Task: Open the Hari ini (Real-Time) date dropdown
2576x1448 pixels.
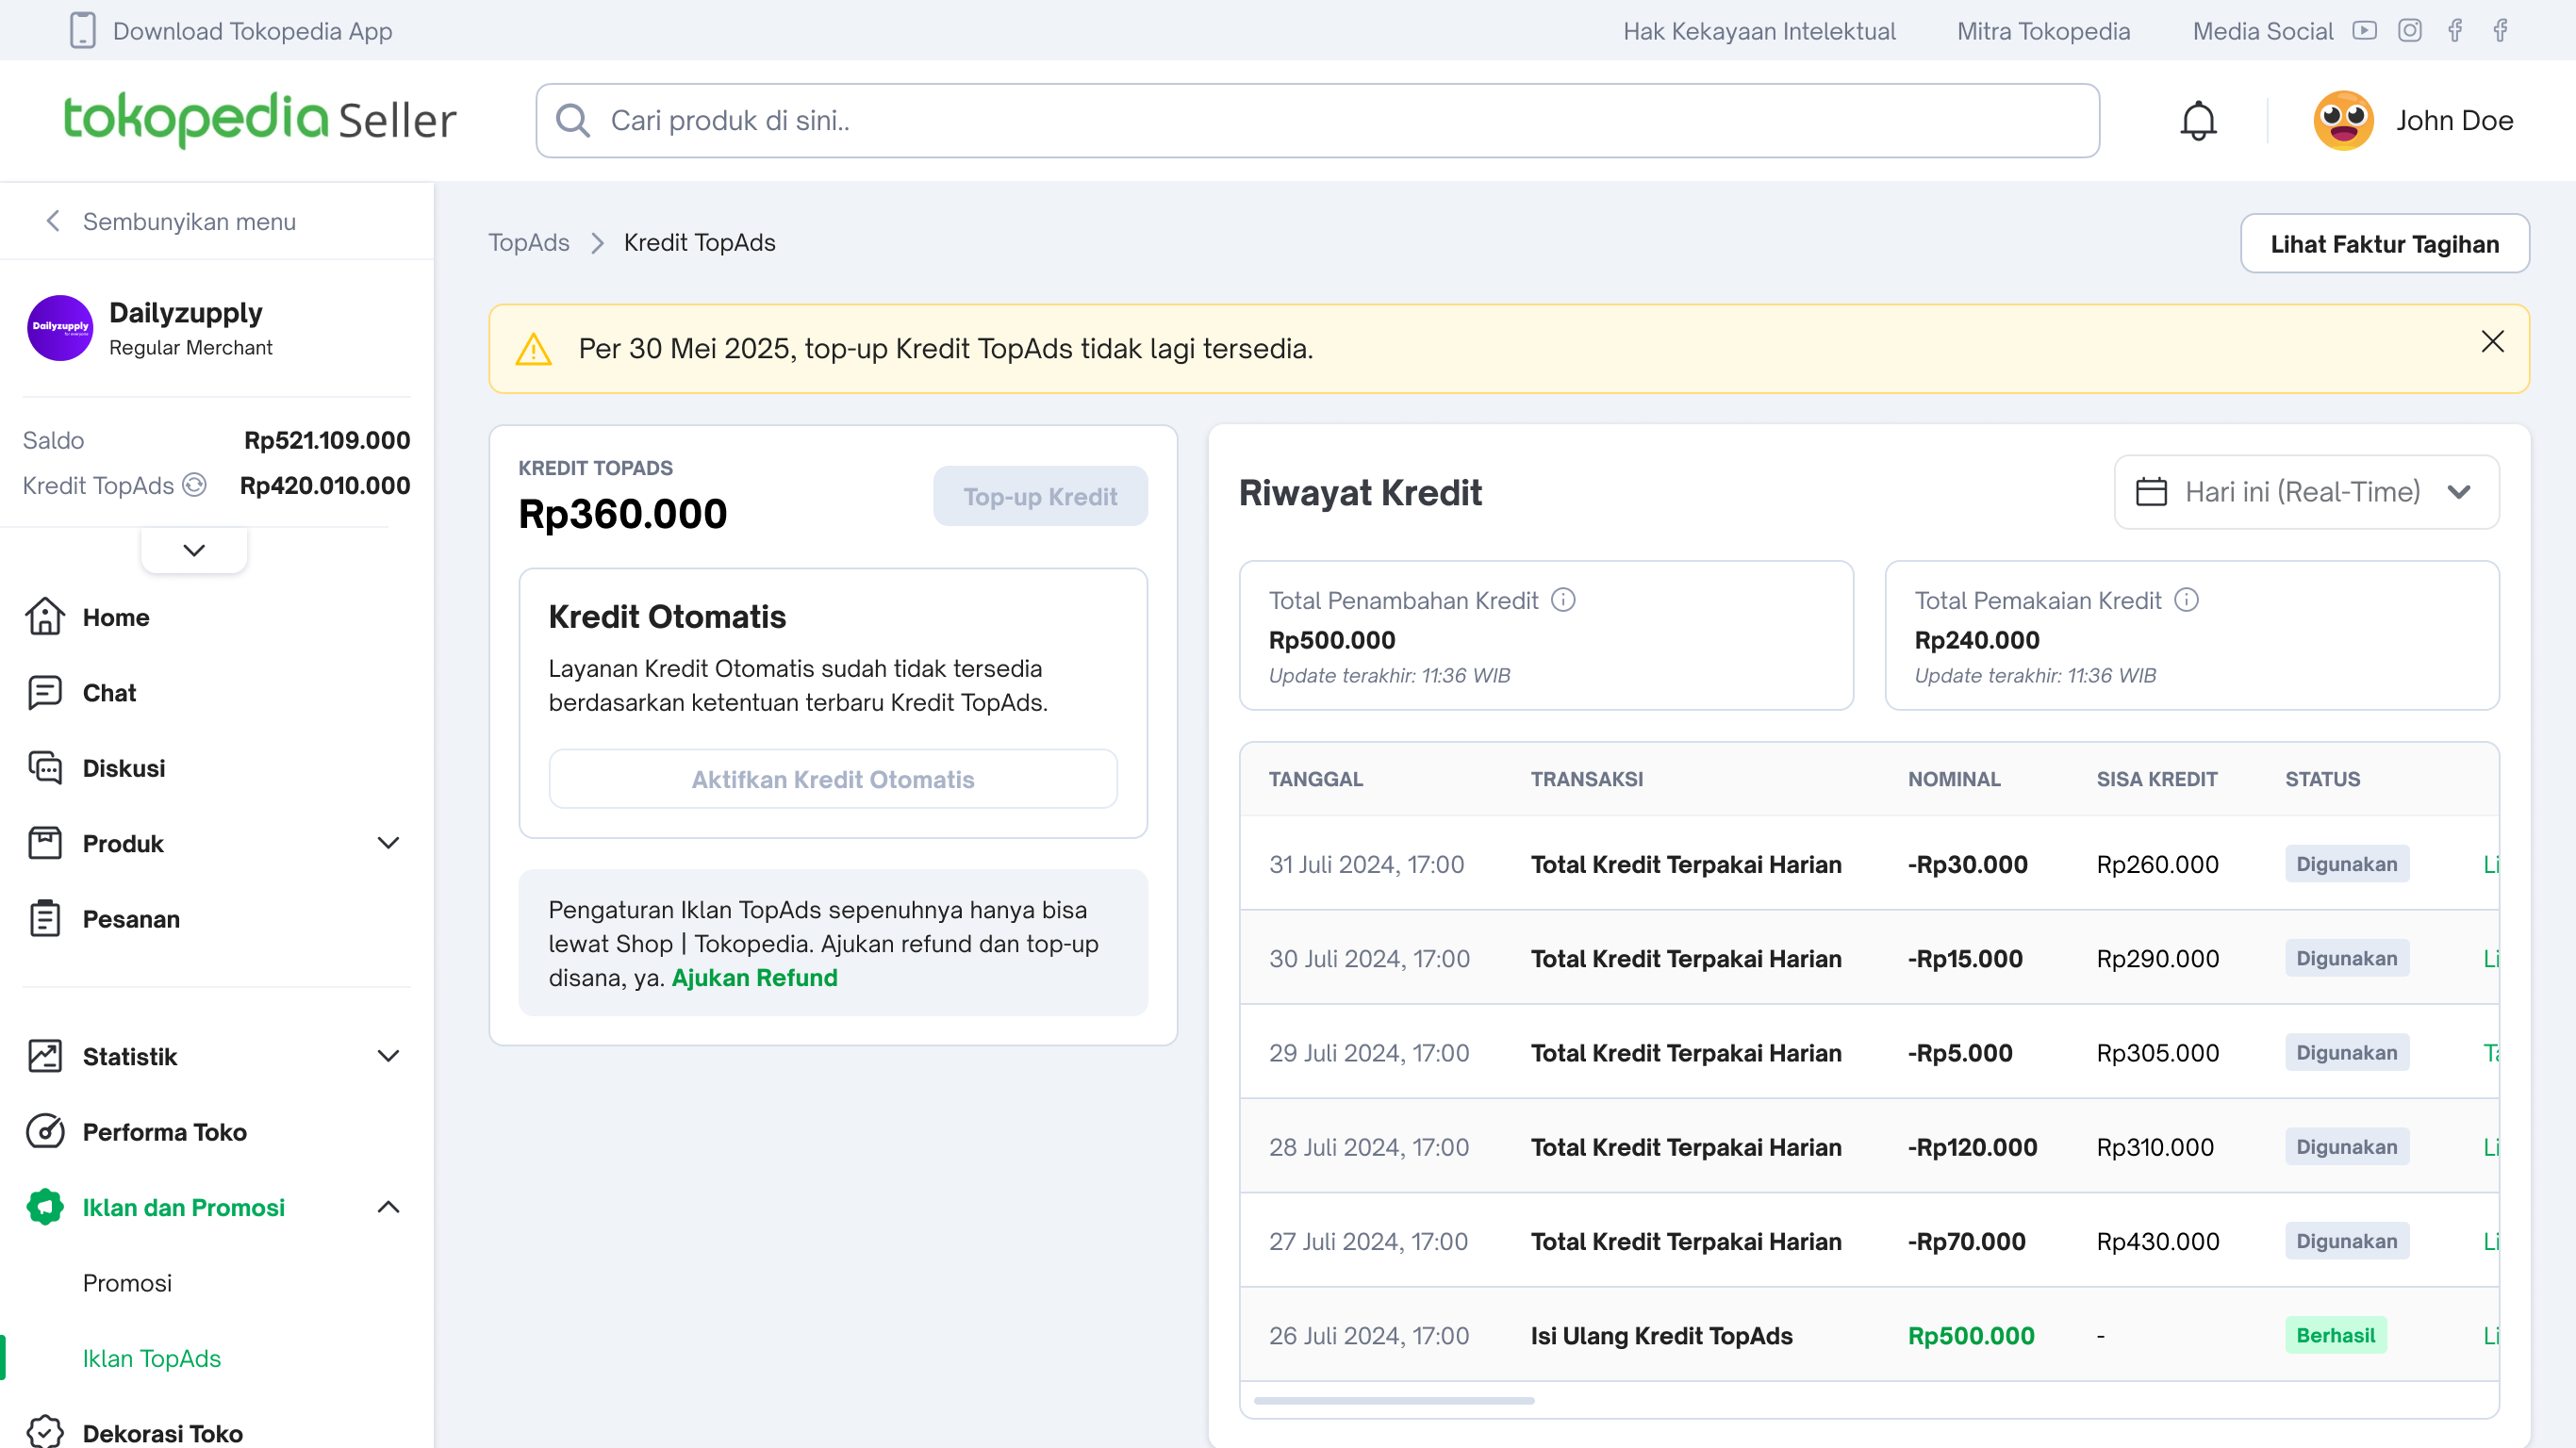Action: (x=2305, y=492)
